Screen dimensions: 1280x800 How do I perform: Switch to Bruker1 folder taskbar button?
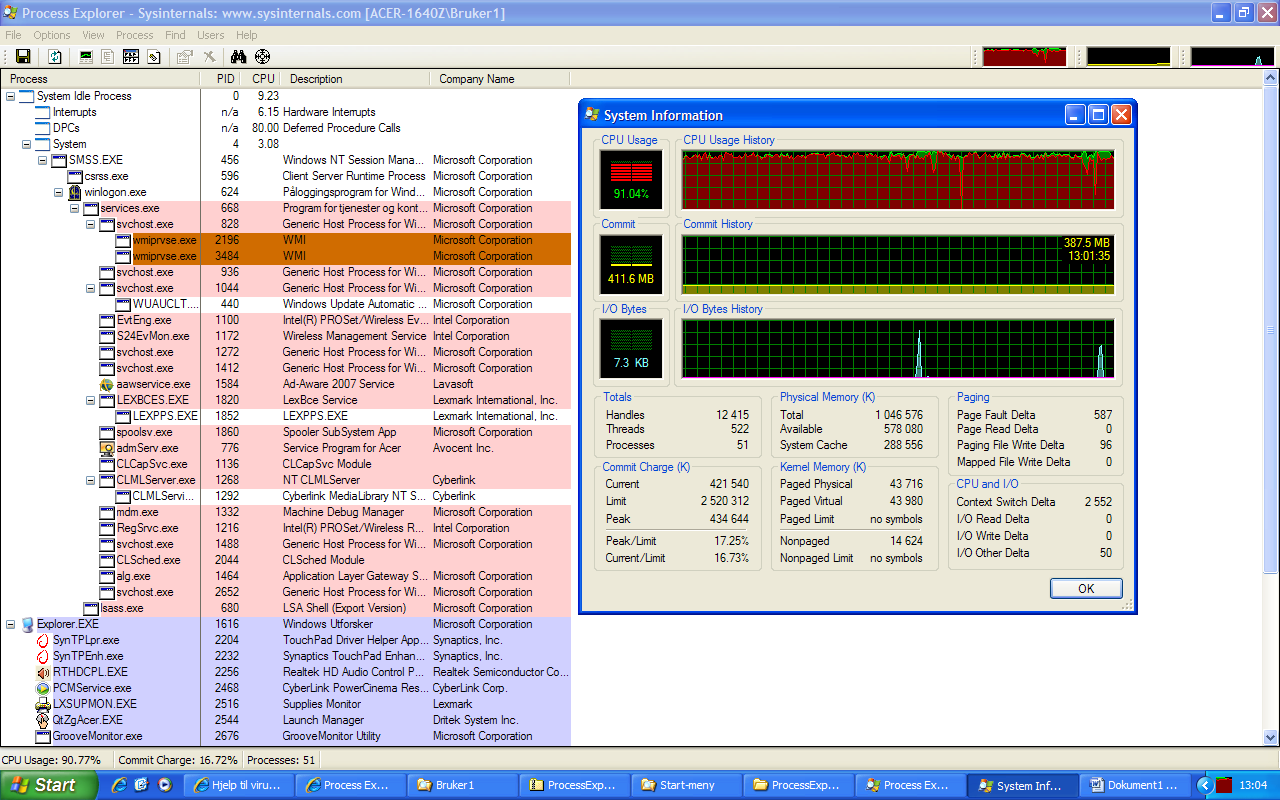(x=462, y=785)
